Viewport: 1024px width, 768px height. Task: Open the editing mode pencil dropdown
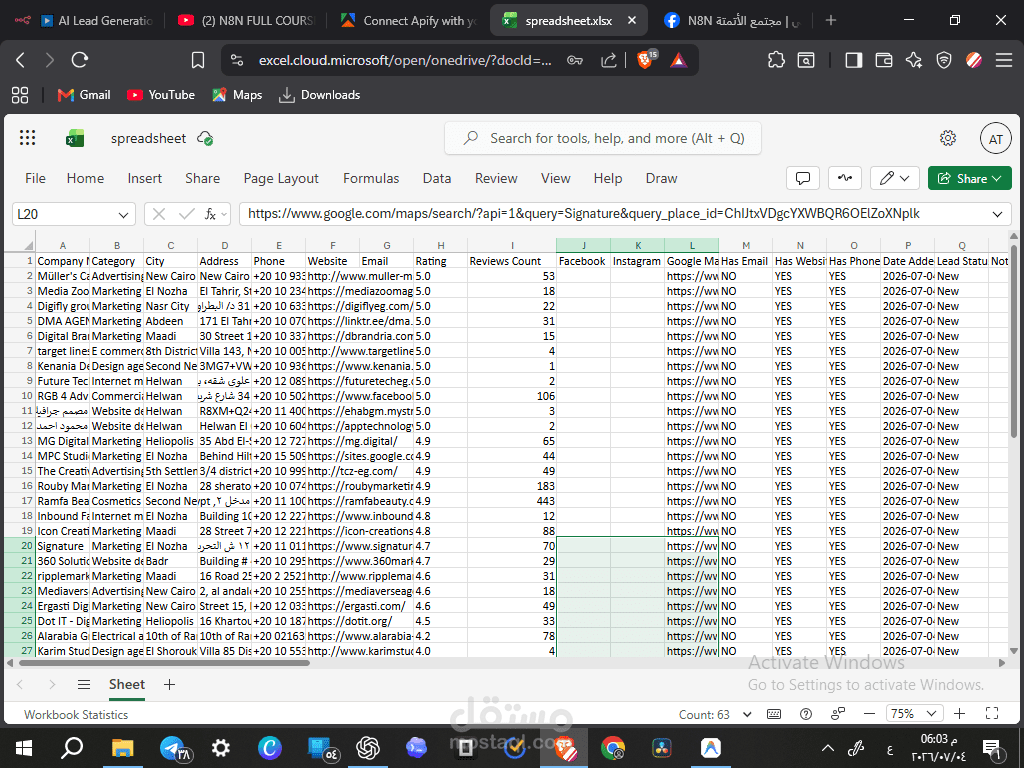tap(894, 178)
